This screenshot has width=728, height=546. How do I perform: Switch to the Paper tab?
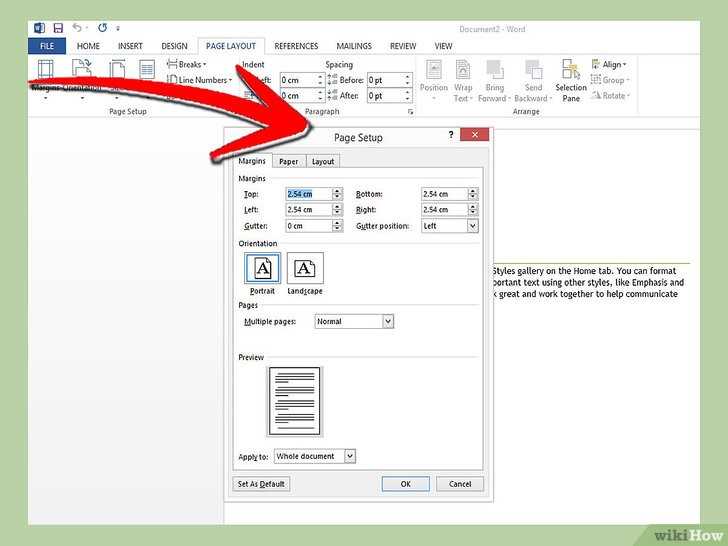(288, 162)
